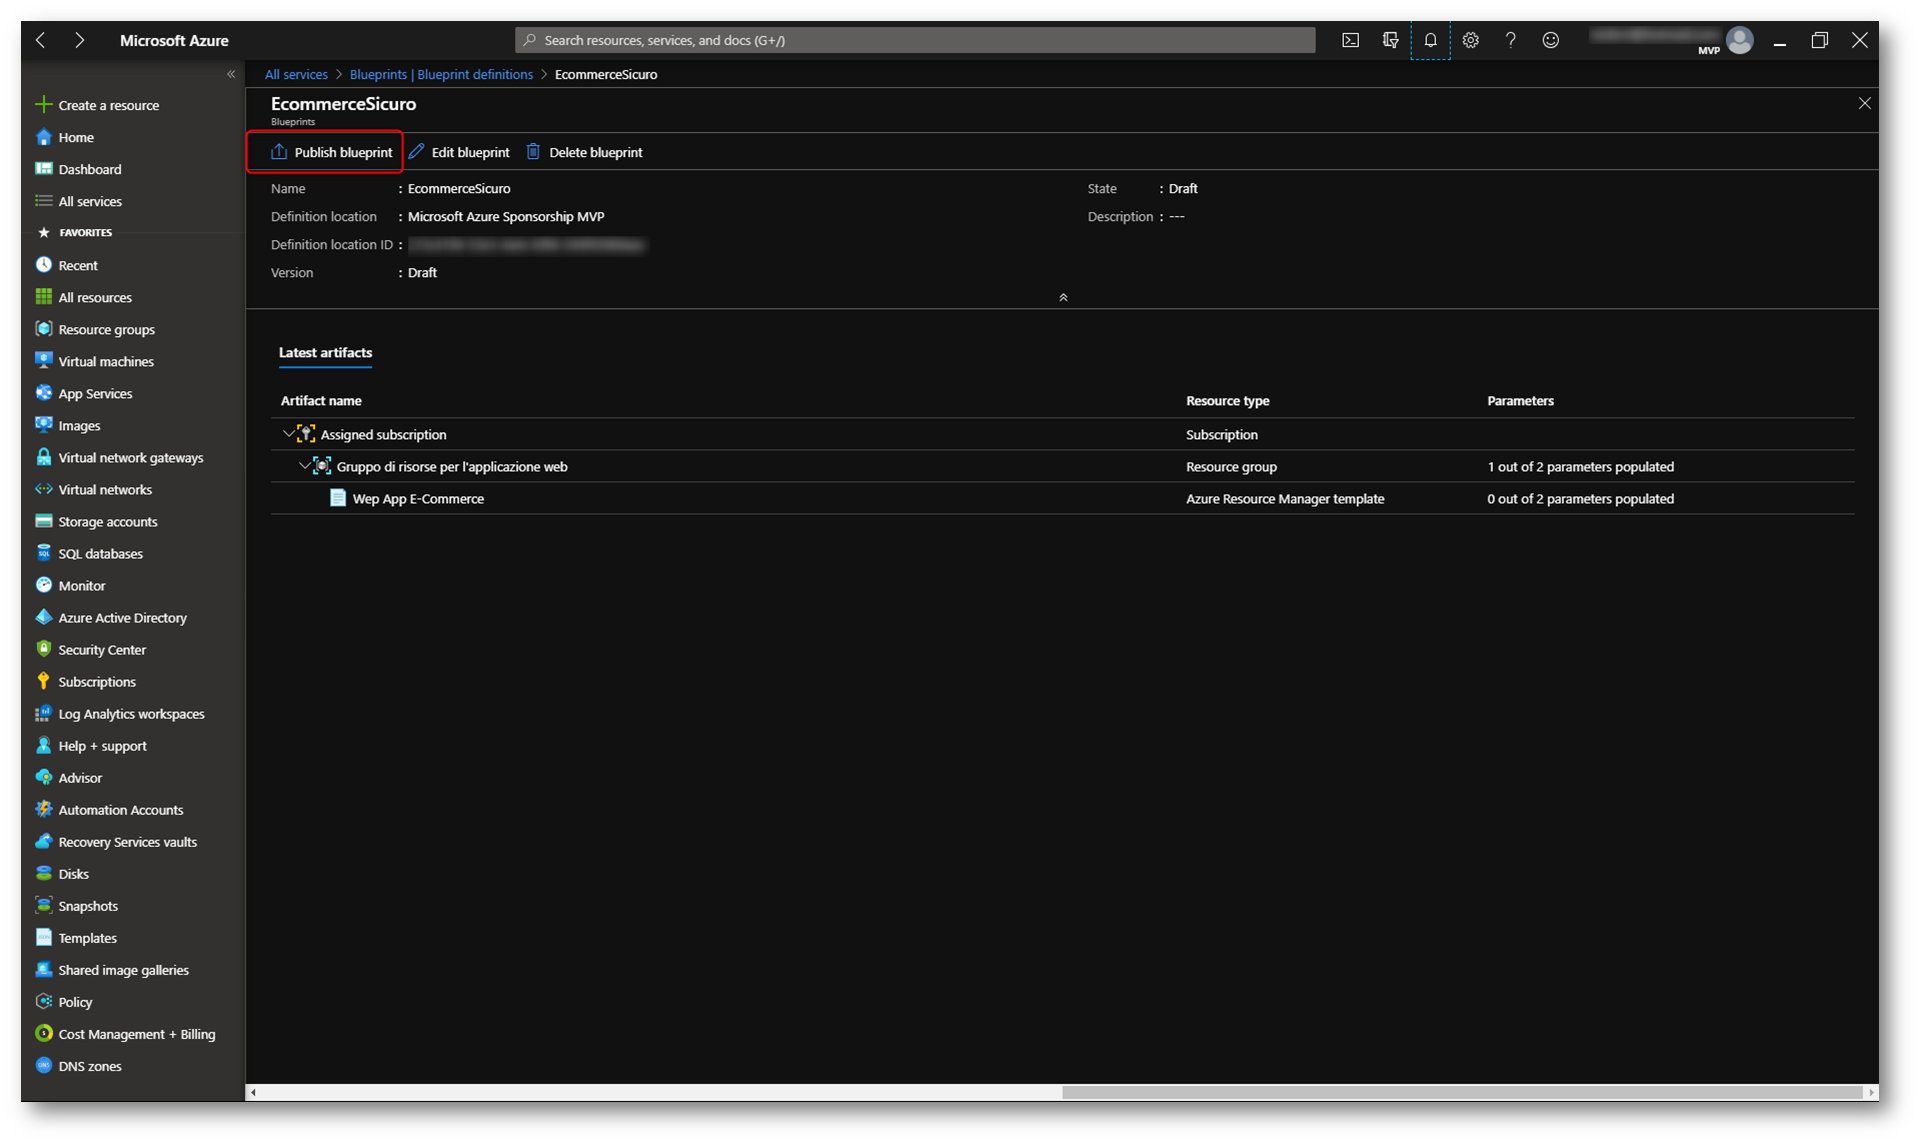The height and width of the screenshot is (1144, 1921).
Task: Click the Azure Active Directory icon
Action: tap(44, 617)
